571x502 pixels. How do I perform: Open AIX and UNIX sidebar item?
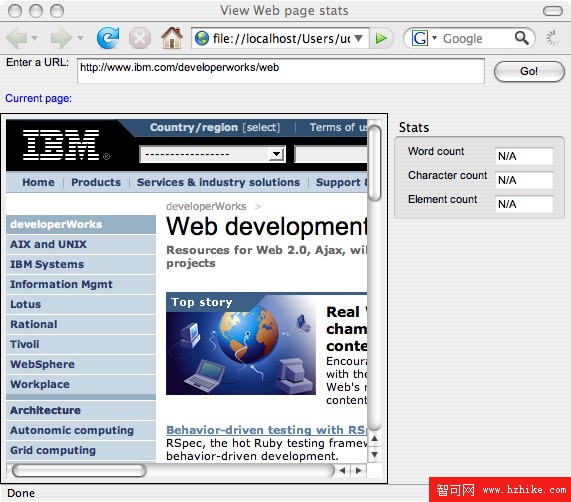tap(81, 244)
